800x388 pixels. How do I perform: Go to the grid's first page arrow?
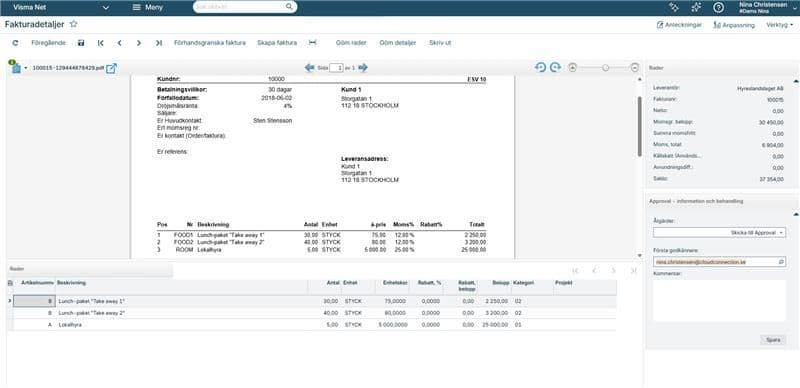click(x=576, y=271)
